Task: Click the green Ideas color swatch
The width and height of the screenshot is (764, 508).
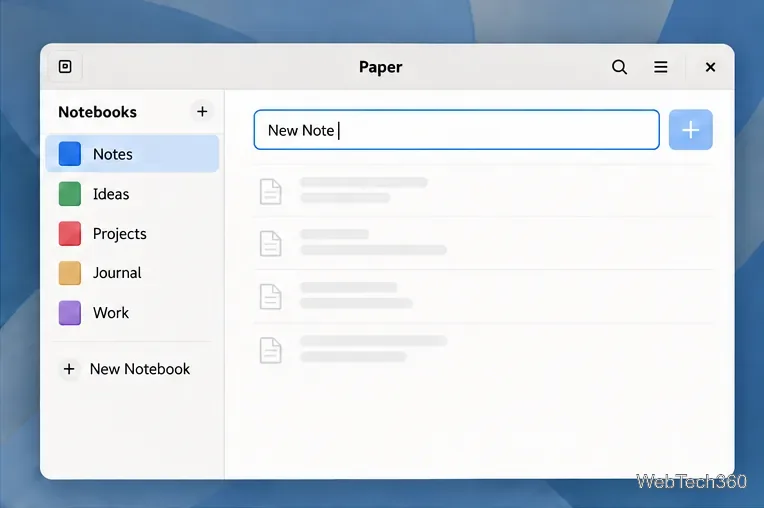Action: (70, 194)
